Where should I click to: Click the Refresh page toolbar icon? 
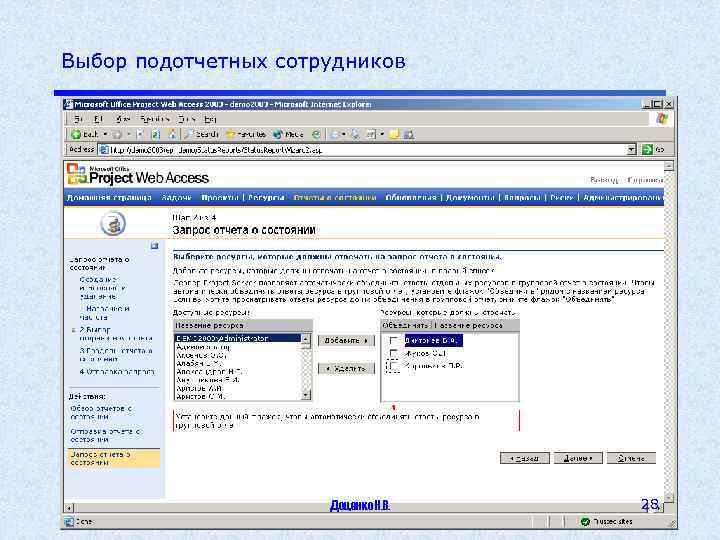tap(156, 134)
